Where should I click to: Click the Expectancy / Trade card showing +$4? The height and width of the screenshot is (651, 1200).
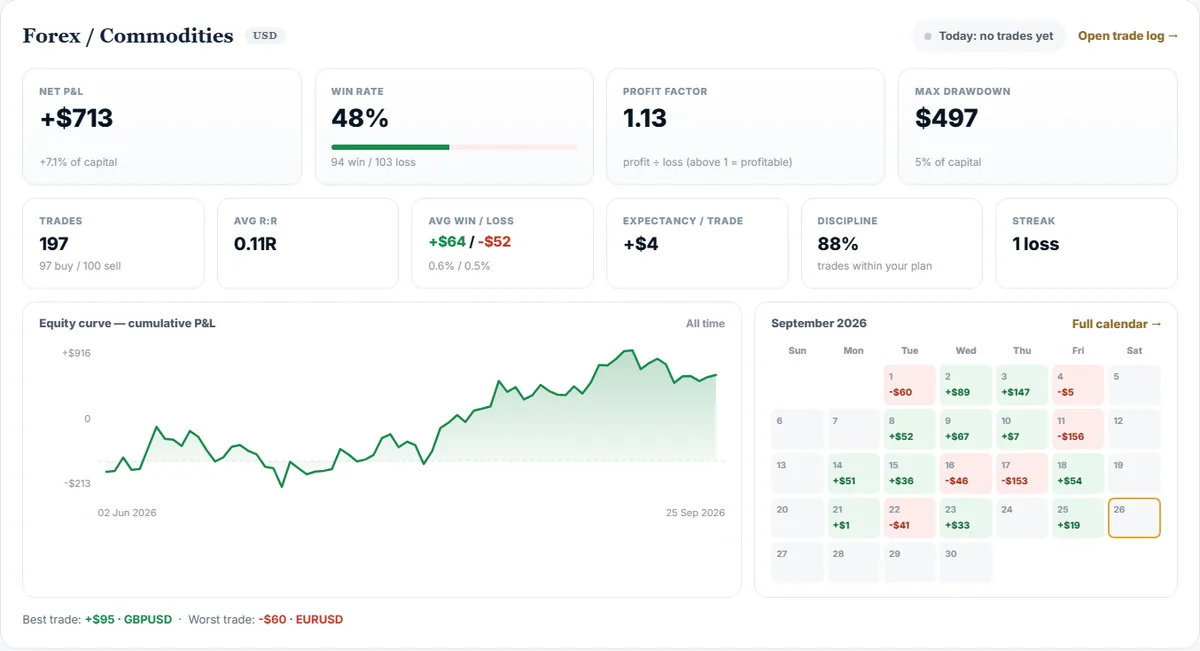697,243
